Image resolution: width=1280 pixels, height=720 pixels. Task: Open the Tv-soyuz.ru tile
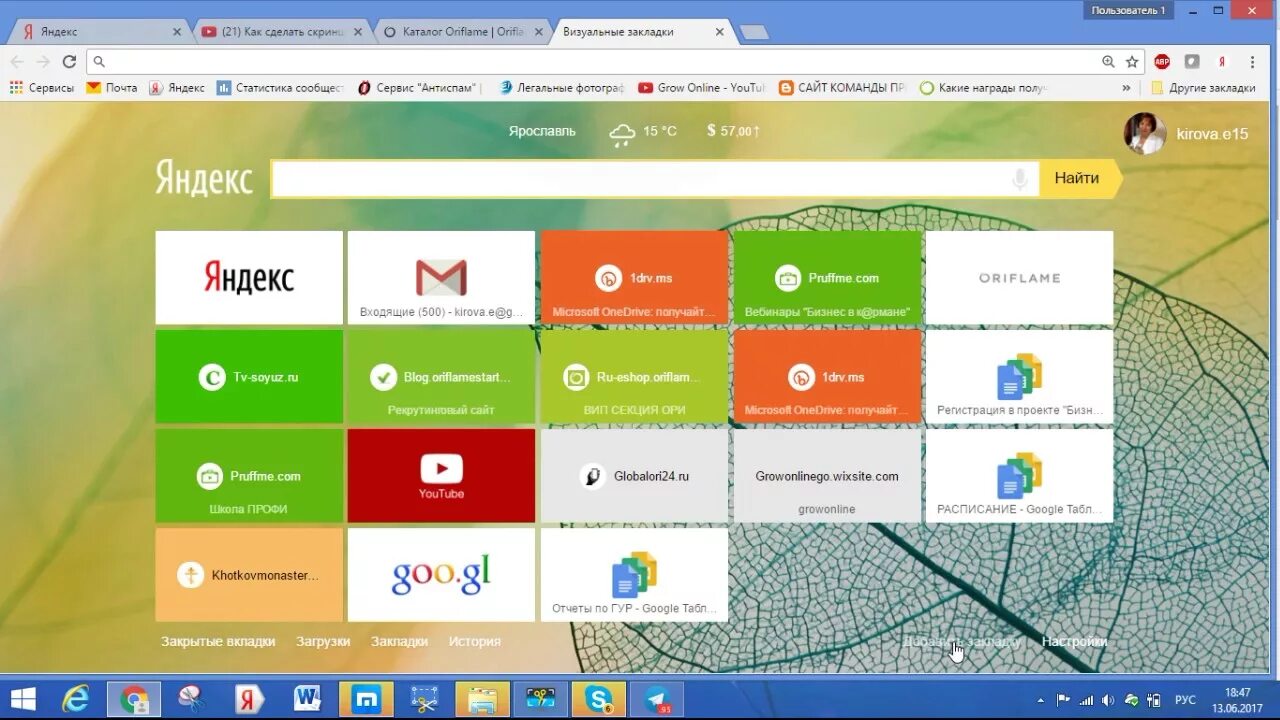(x=249, y=377)
